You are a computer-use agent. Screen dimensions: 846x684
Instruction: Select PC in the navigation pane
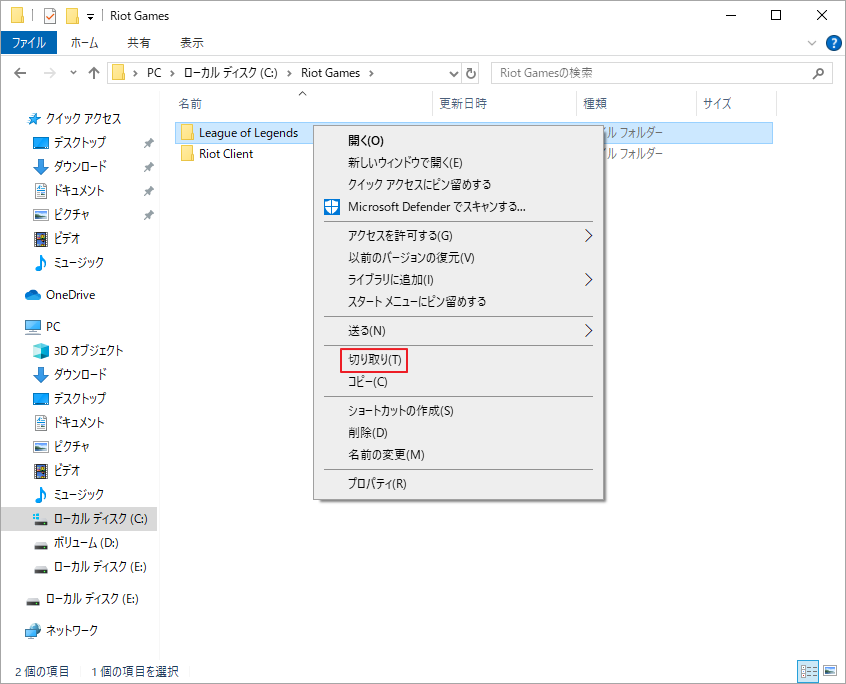tap(43, 327)
